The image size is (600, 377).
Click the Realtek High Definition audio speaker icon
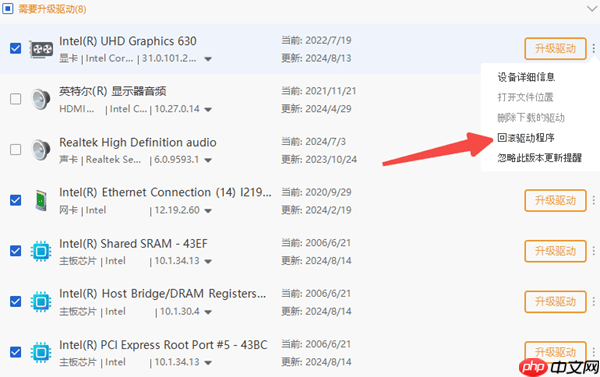pos(41,150)
